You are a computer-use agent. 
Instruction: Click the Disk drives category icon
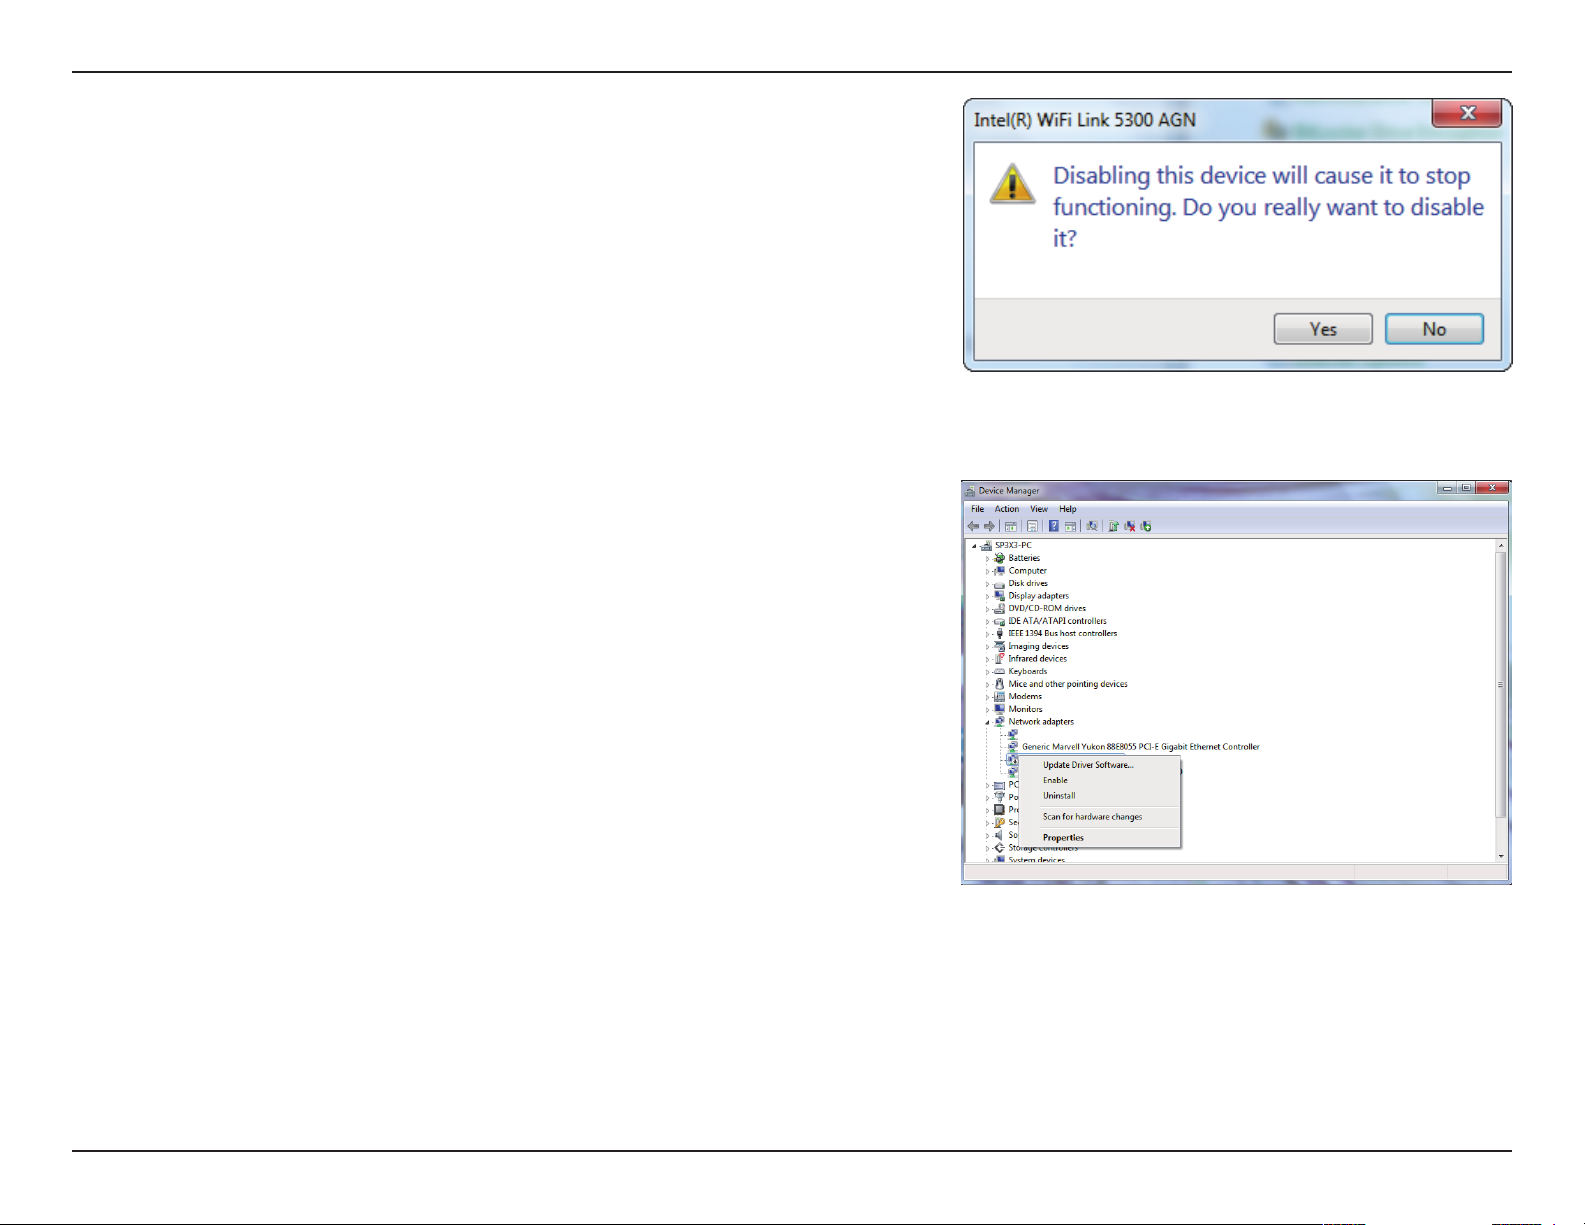999,584
